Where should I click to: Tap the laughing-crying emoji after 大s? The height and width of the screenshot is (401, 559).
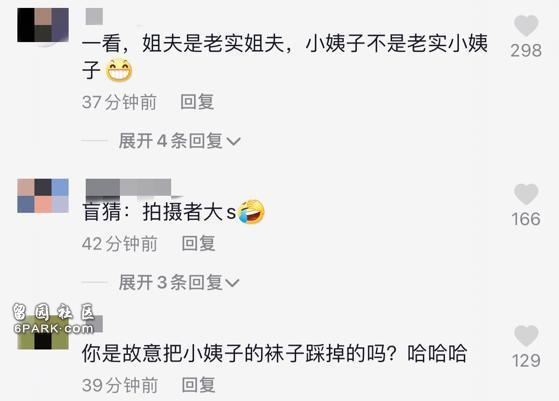coord(251,211)
